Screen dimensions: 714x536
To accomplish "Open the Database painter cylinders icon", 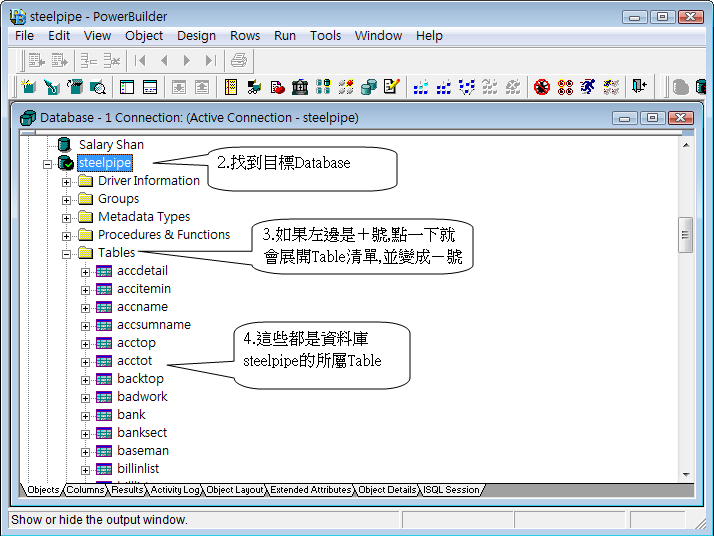I will pos(369,87).
